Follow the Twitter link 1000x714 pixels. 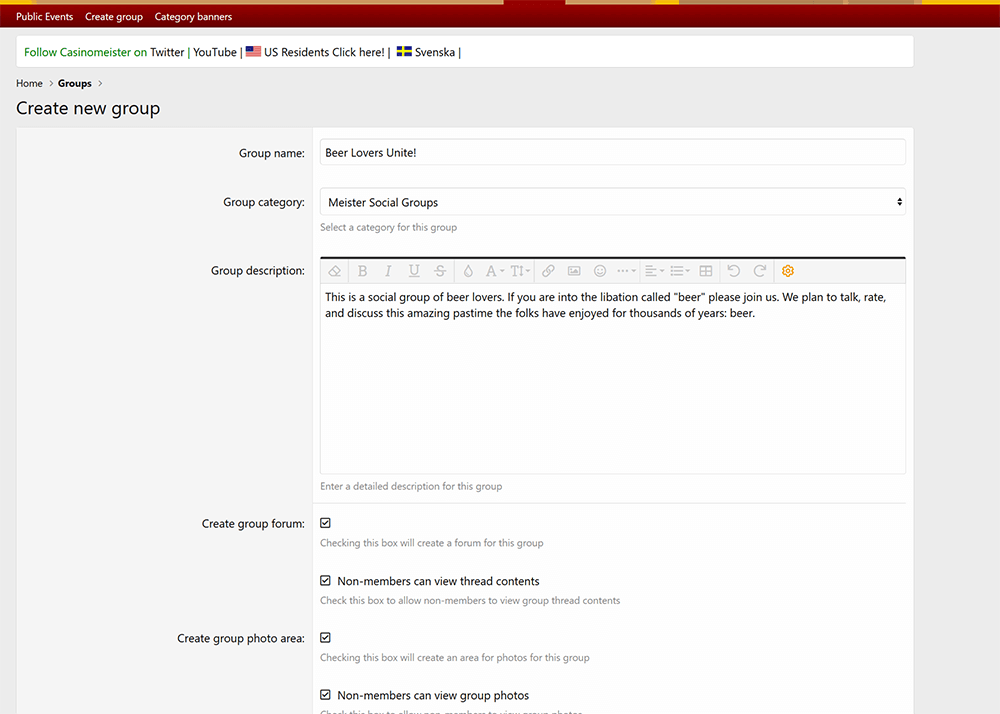point(167,52)
